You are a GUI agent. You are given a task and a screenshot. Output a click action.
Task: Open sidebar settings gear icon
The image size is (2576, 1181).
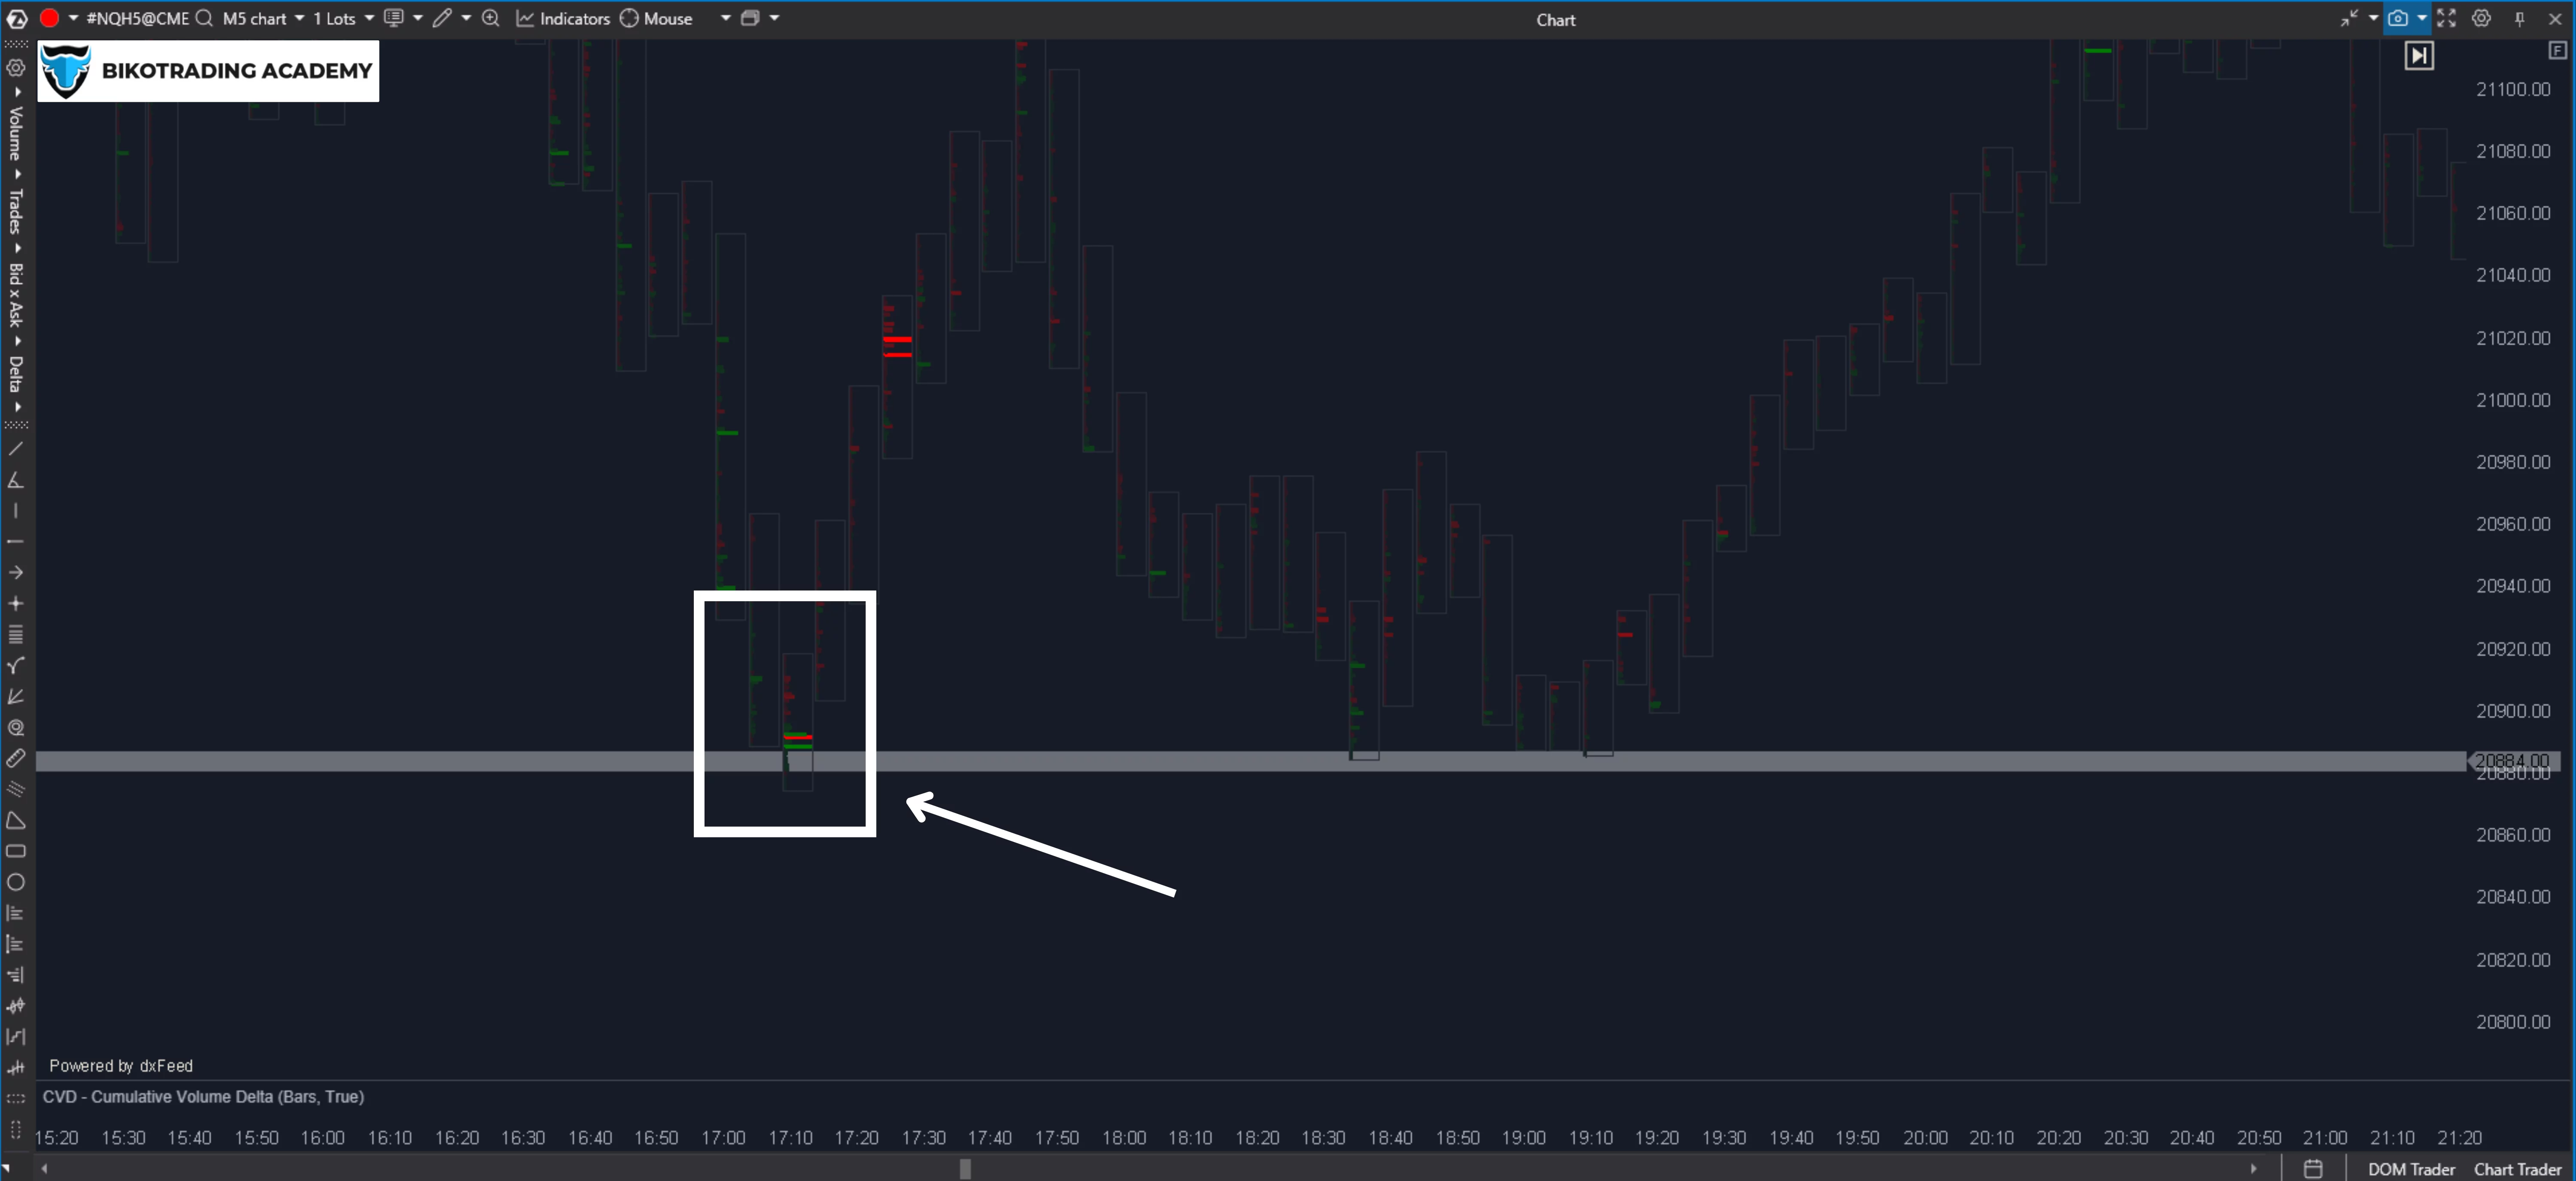coord(16,68)
